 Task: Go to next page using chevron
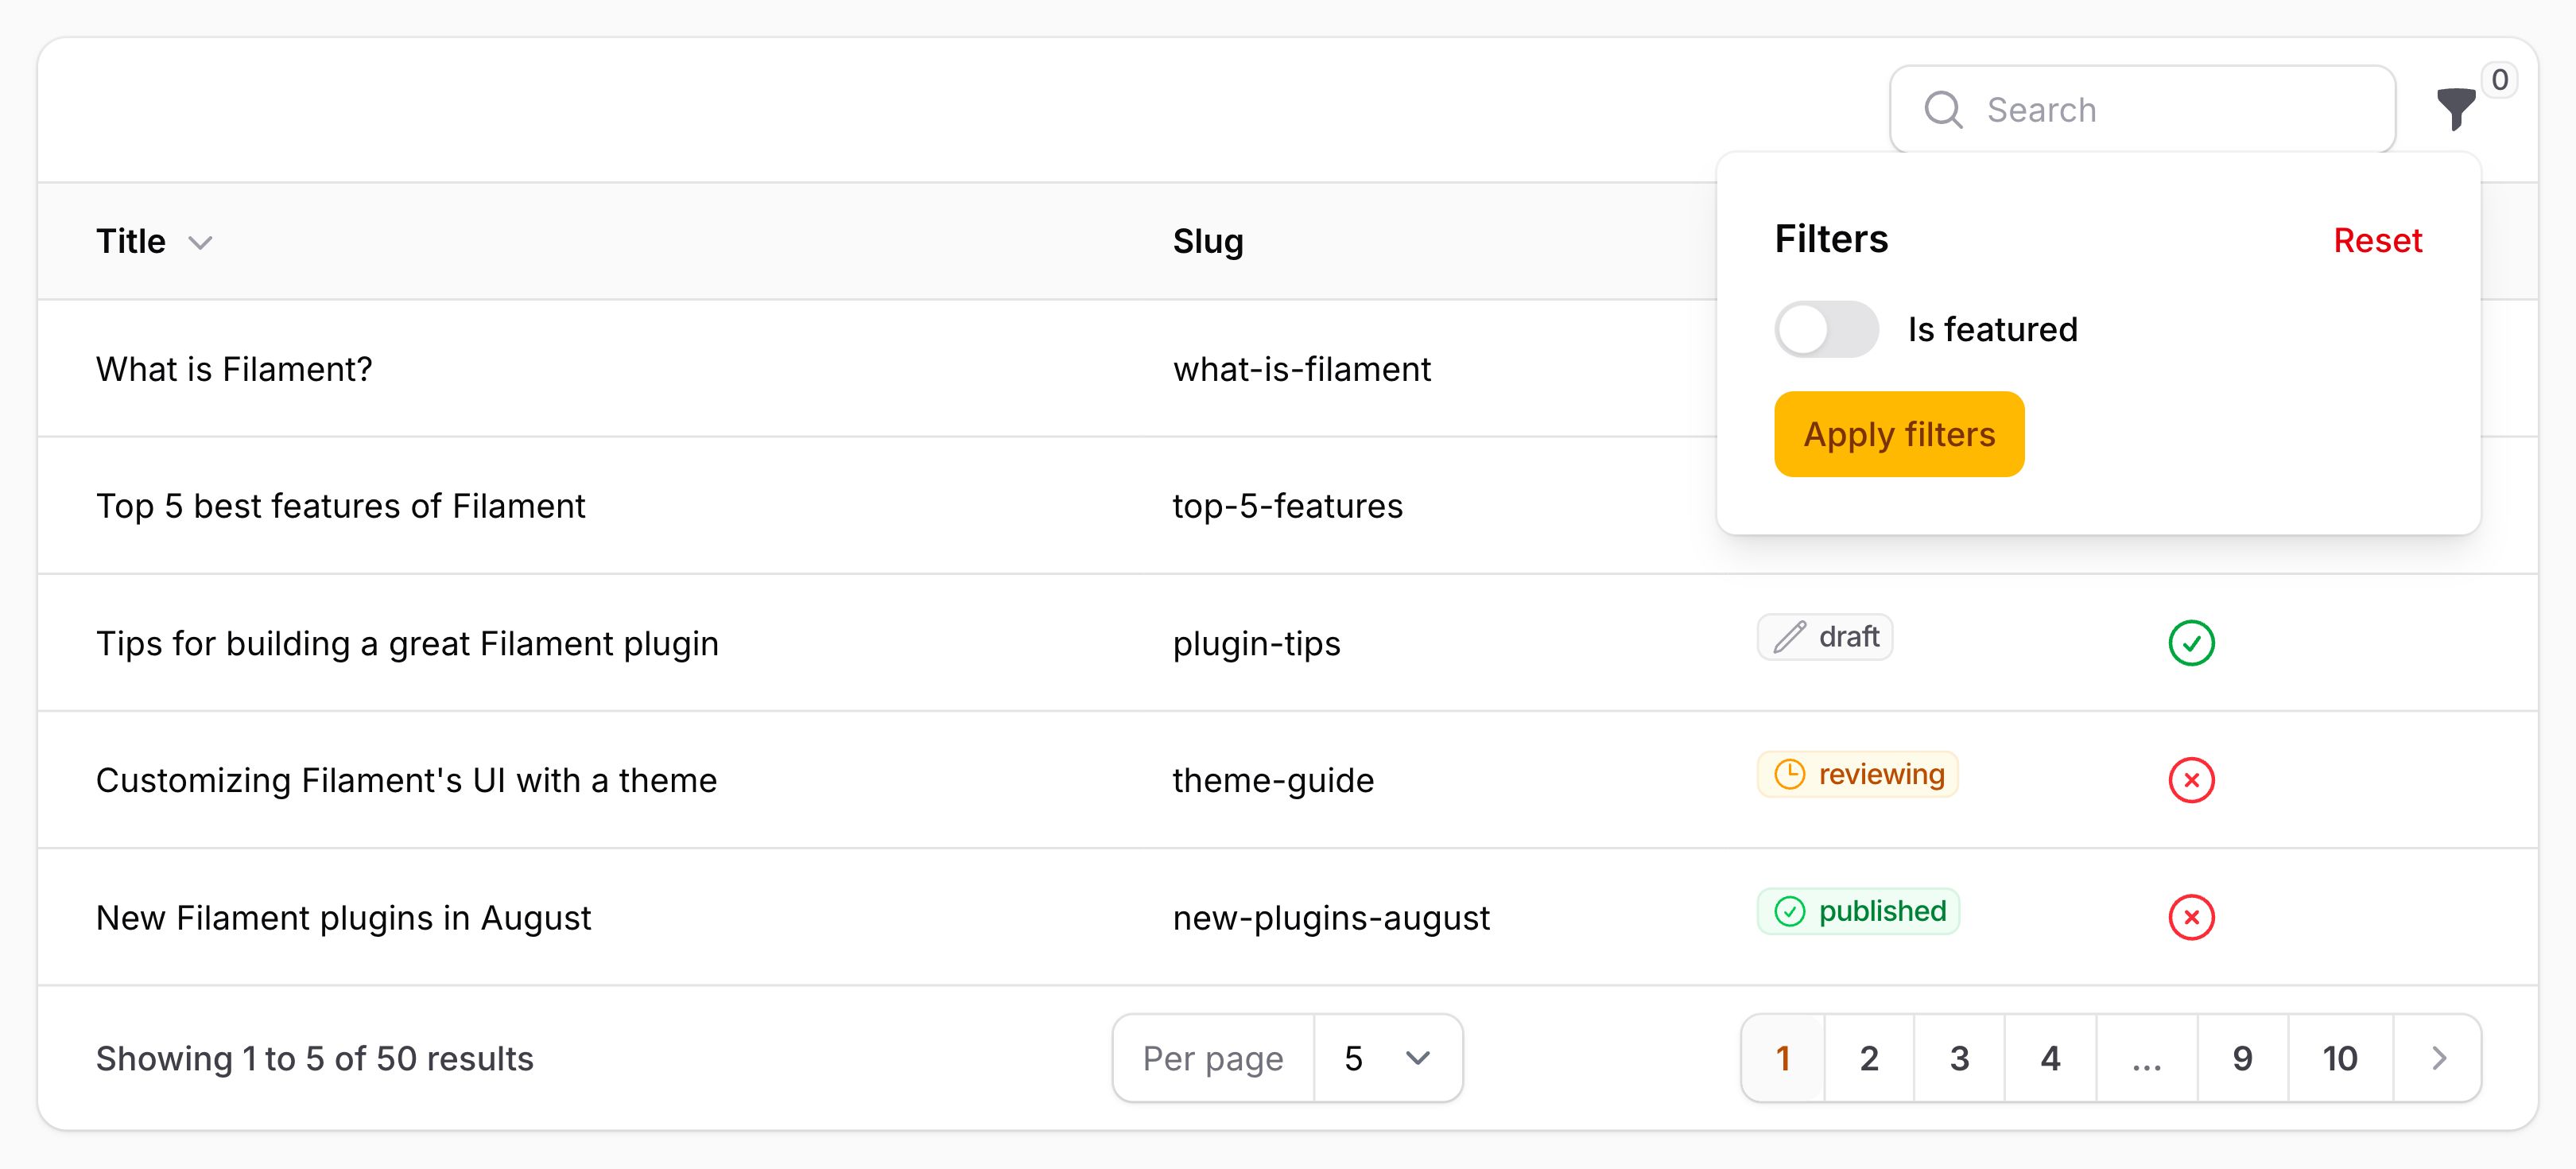pos(2438,1058)
